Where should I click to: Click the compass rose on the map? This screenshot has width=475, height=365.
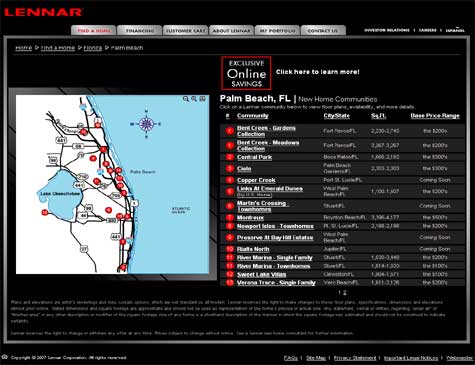146,124
